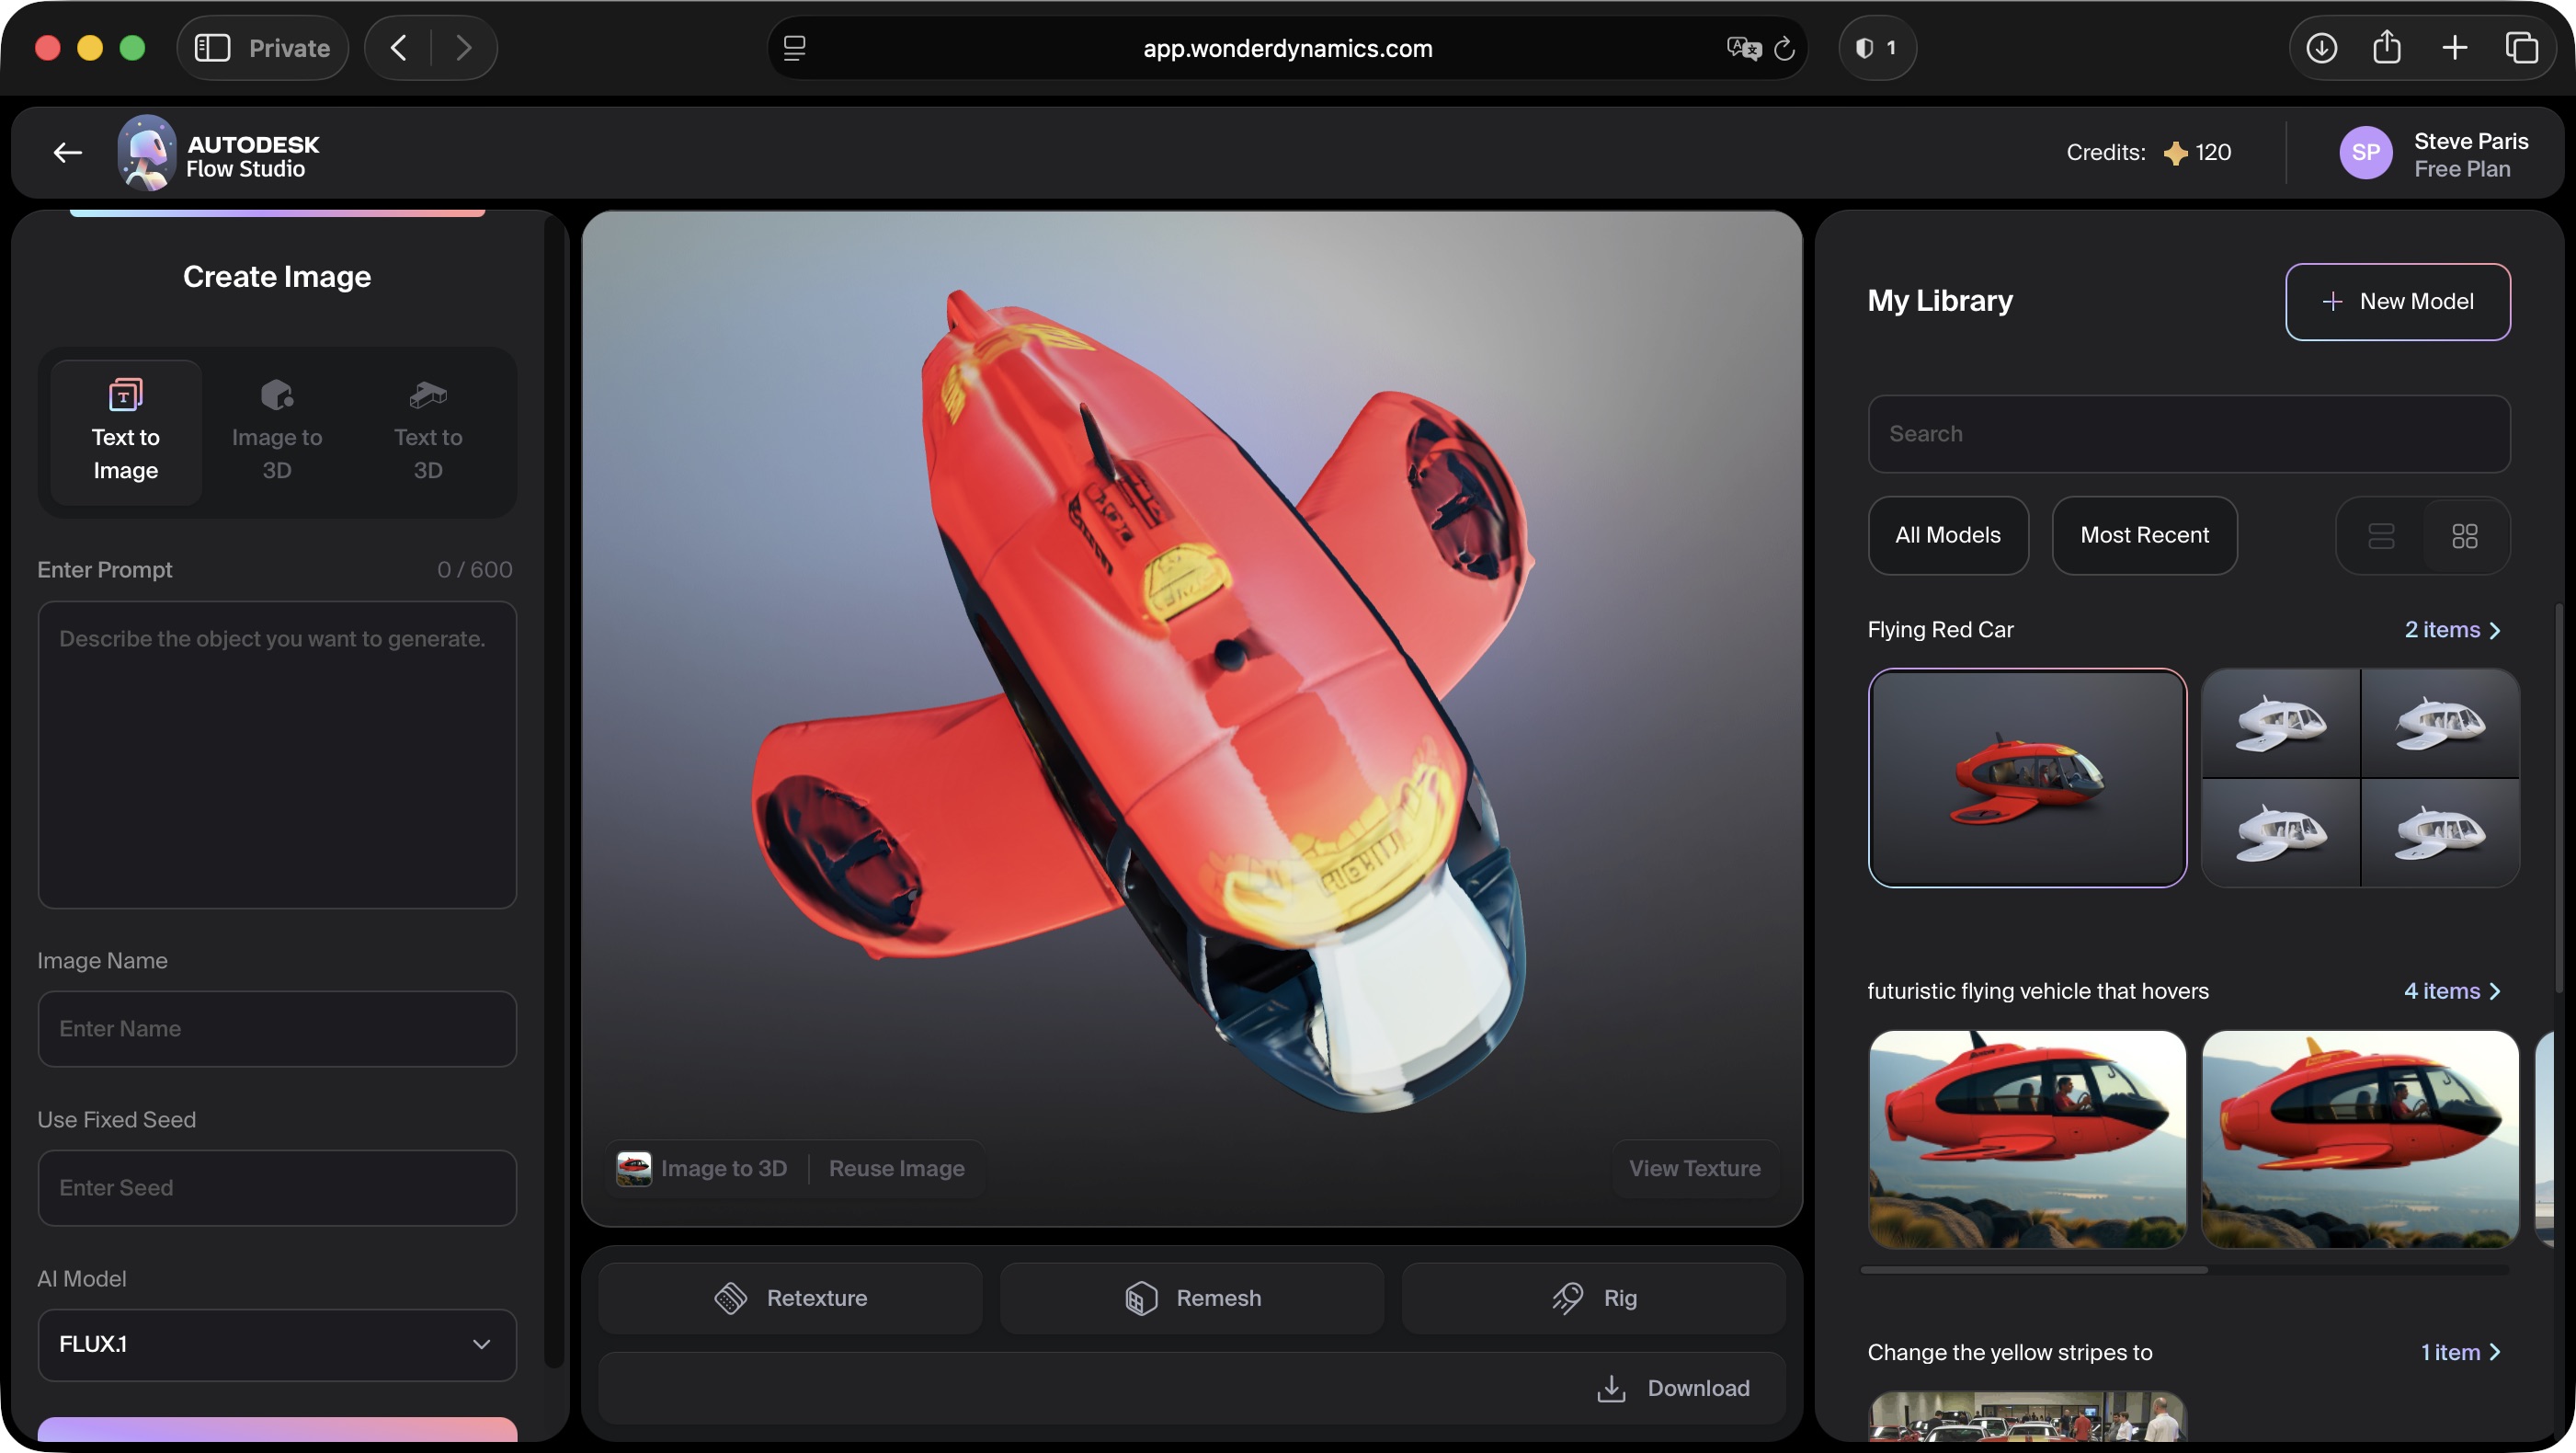Click the Search field in My Library

tap(2188, 433)
